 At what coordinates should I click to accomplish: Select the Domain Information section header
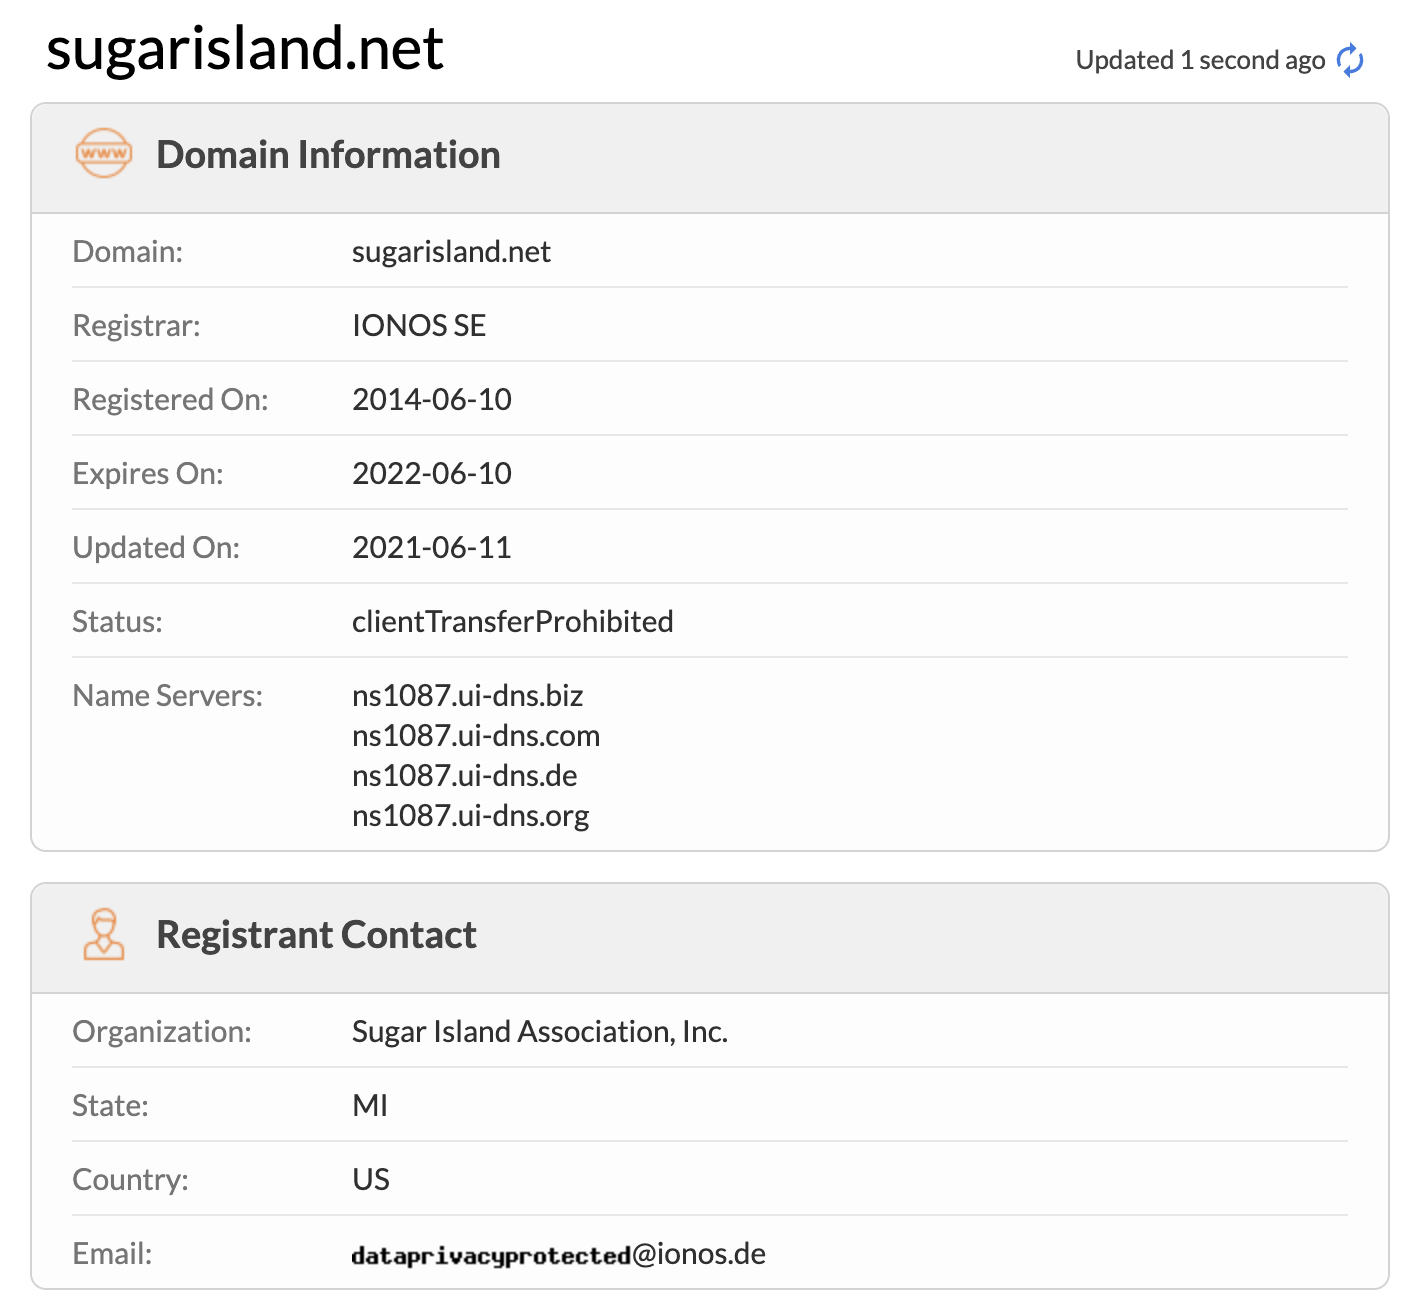pyautogui.click(x=328, y=155)
